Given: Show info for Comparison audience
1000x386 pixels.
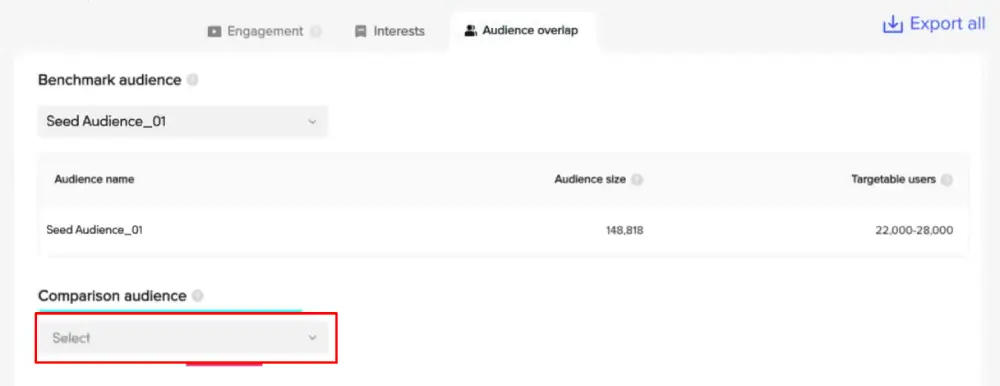Looking at the screenshot, I should click(x=198, y=296).
